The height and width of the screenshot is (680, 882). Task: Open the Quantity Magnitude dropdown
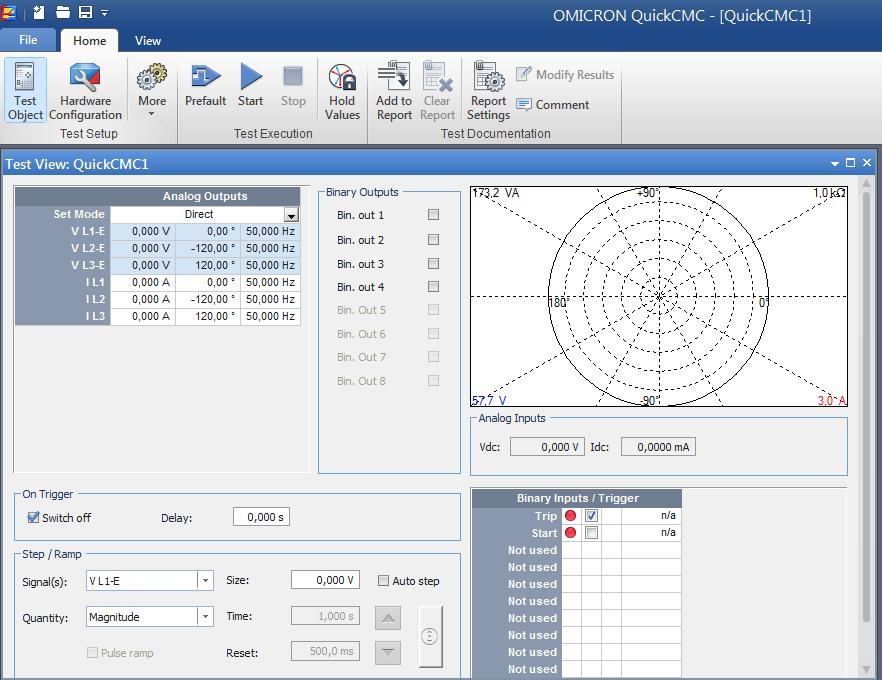tap(205, 616)
